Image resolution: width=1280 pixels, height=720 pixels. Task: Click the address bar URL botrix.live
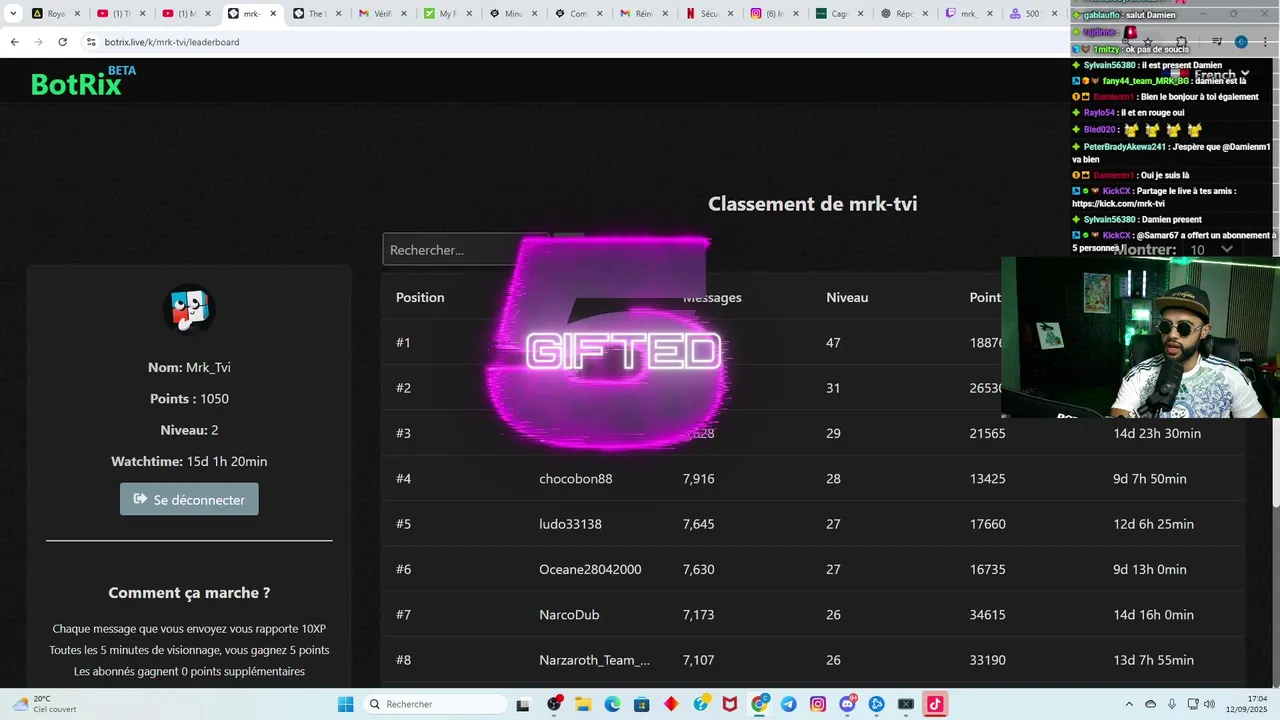tap(172, 42)
